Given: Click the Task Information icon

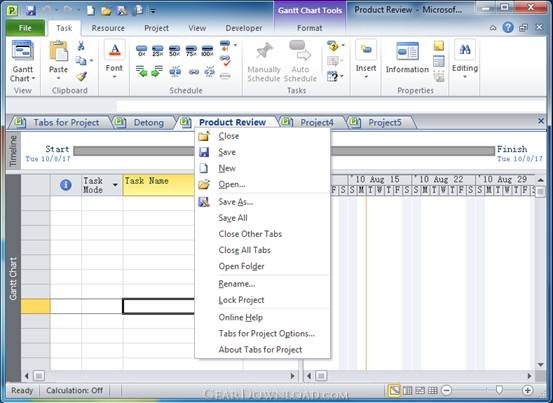Looking at the screenshot, I should pos(407,58).
